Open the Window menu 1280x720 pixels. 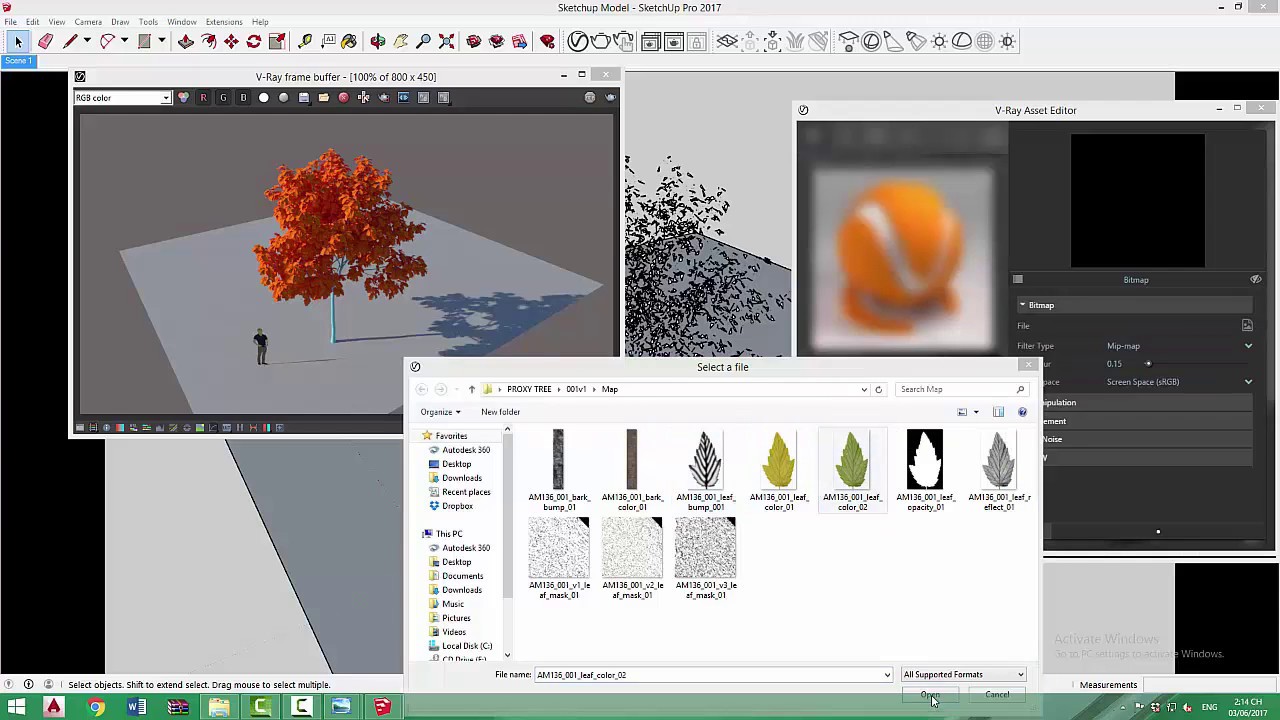click(182, 22)
